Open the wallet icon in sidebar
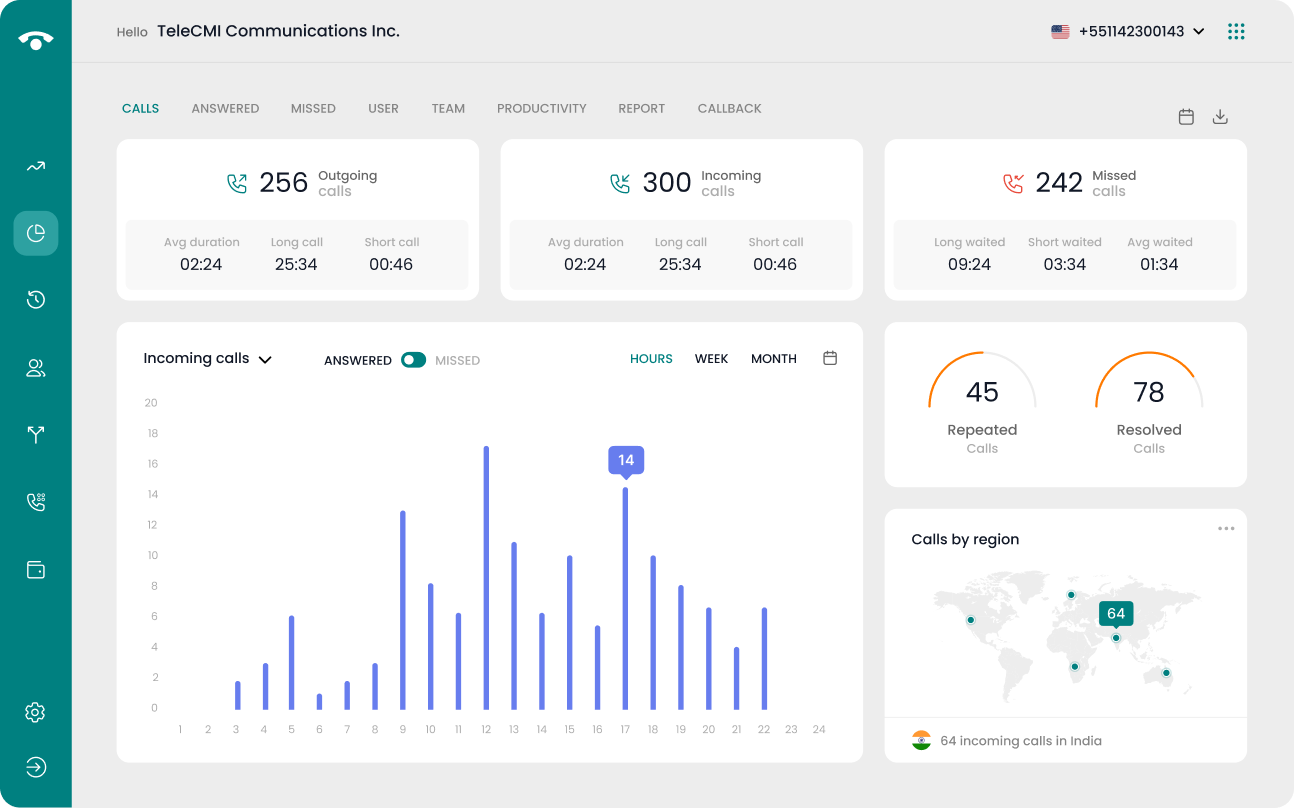The height and width of the screenshot is (808, 1294). point(36,570)
